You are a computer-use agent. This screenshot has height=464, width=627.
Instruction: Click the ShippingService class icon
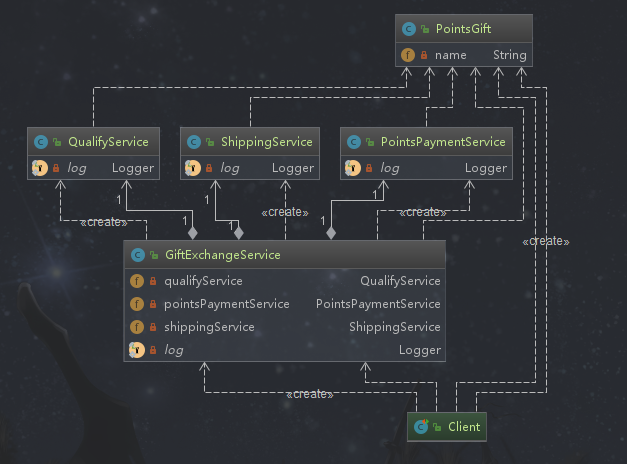coord(192,142)
